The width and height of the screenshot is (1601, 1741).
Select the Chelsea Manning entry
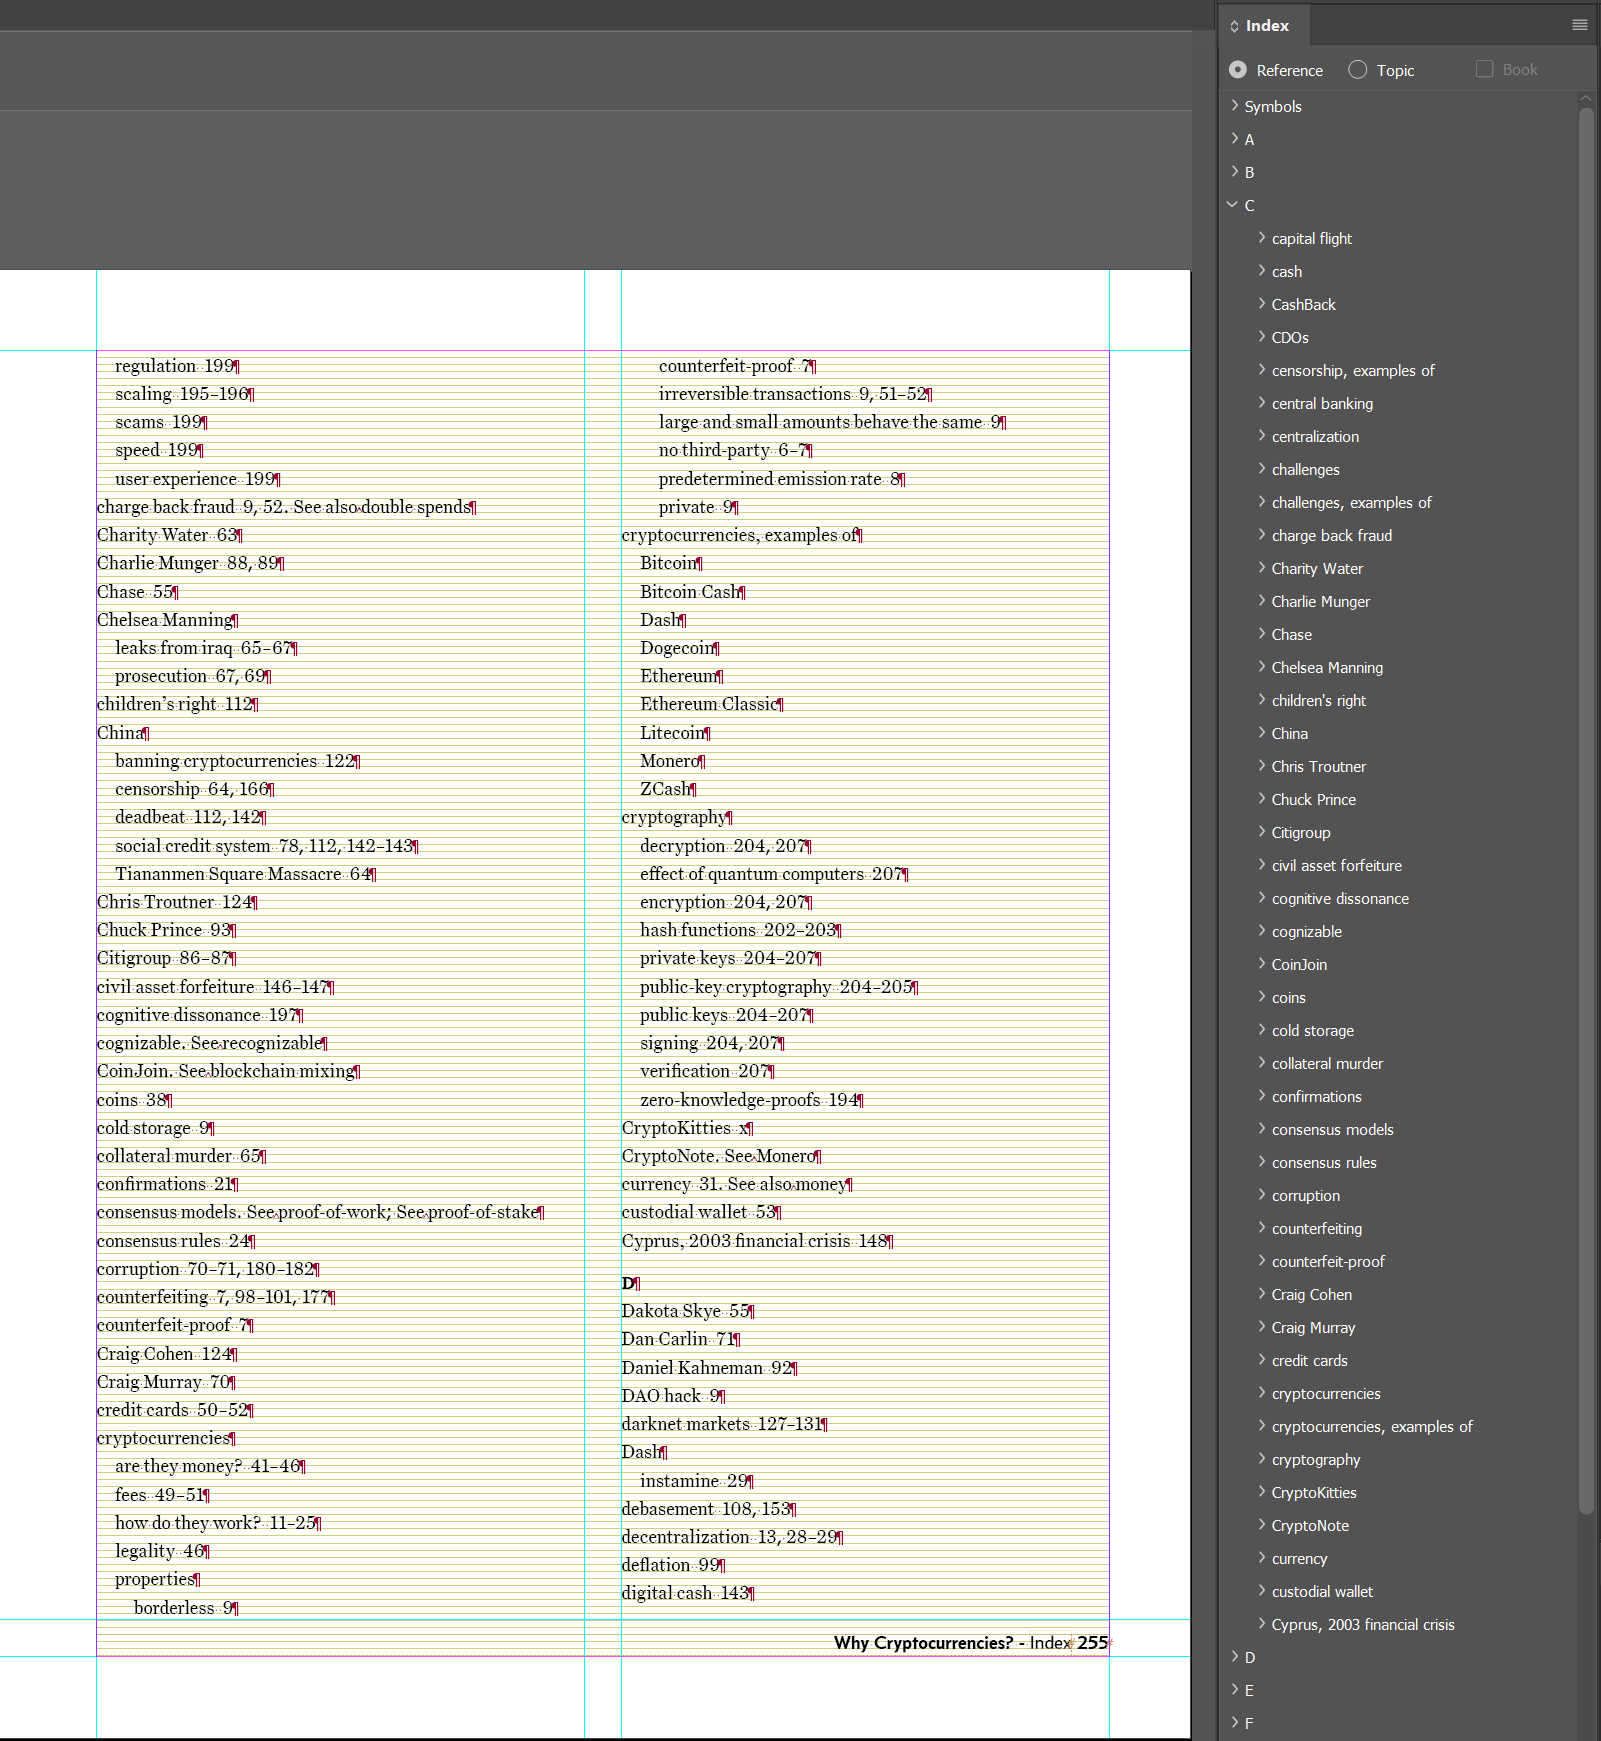(x=1327, y=668)
